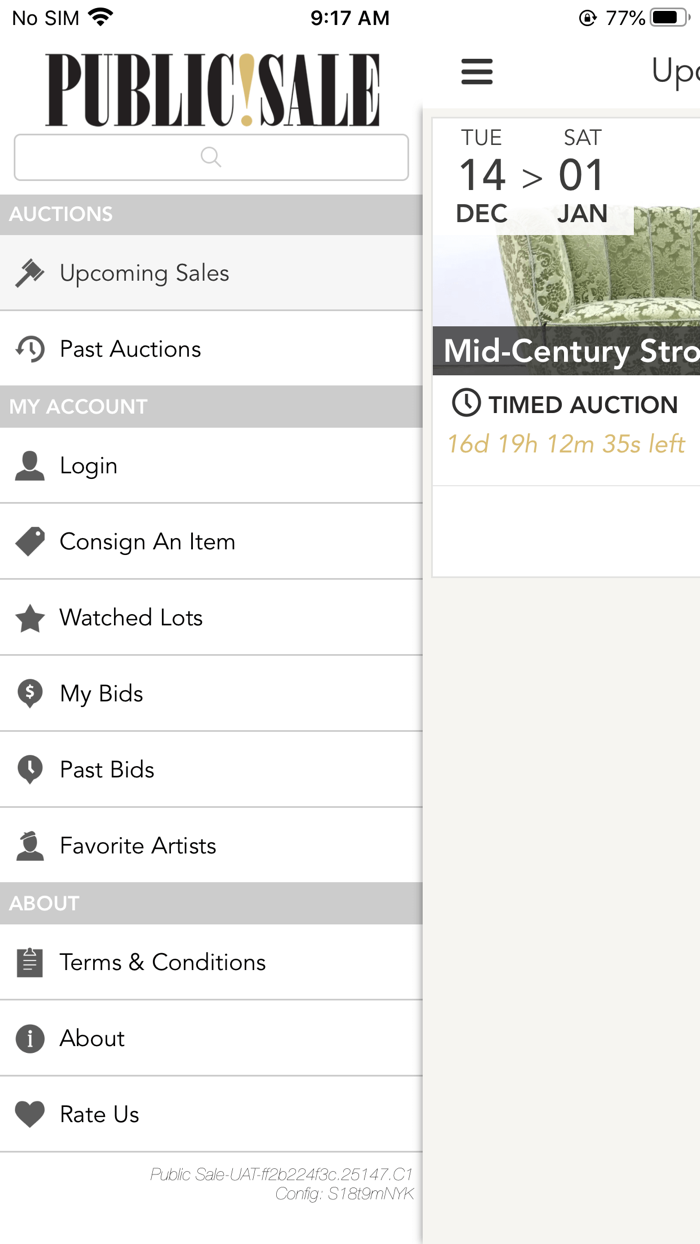Open the Terms & Conditions menu item
This screenshot has height=1244, width=700.
click(163, 962)
